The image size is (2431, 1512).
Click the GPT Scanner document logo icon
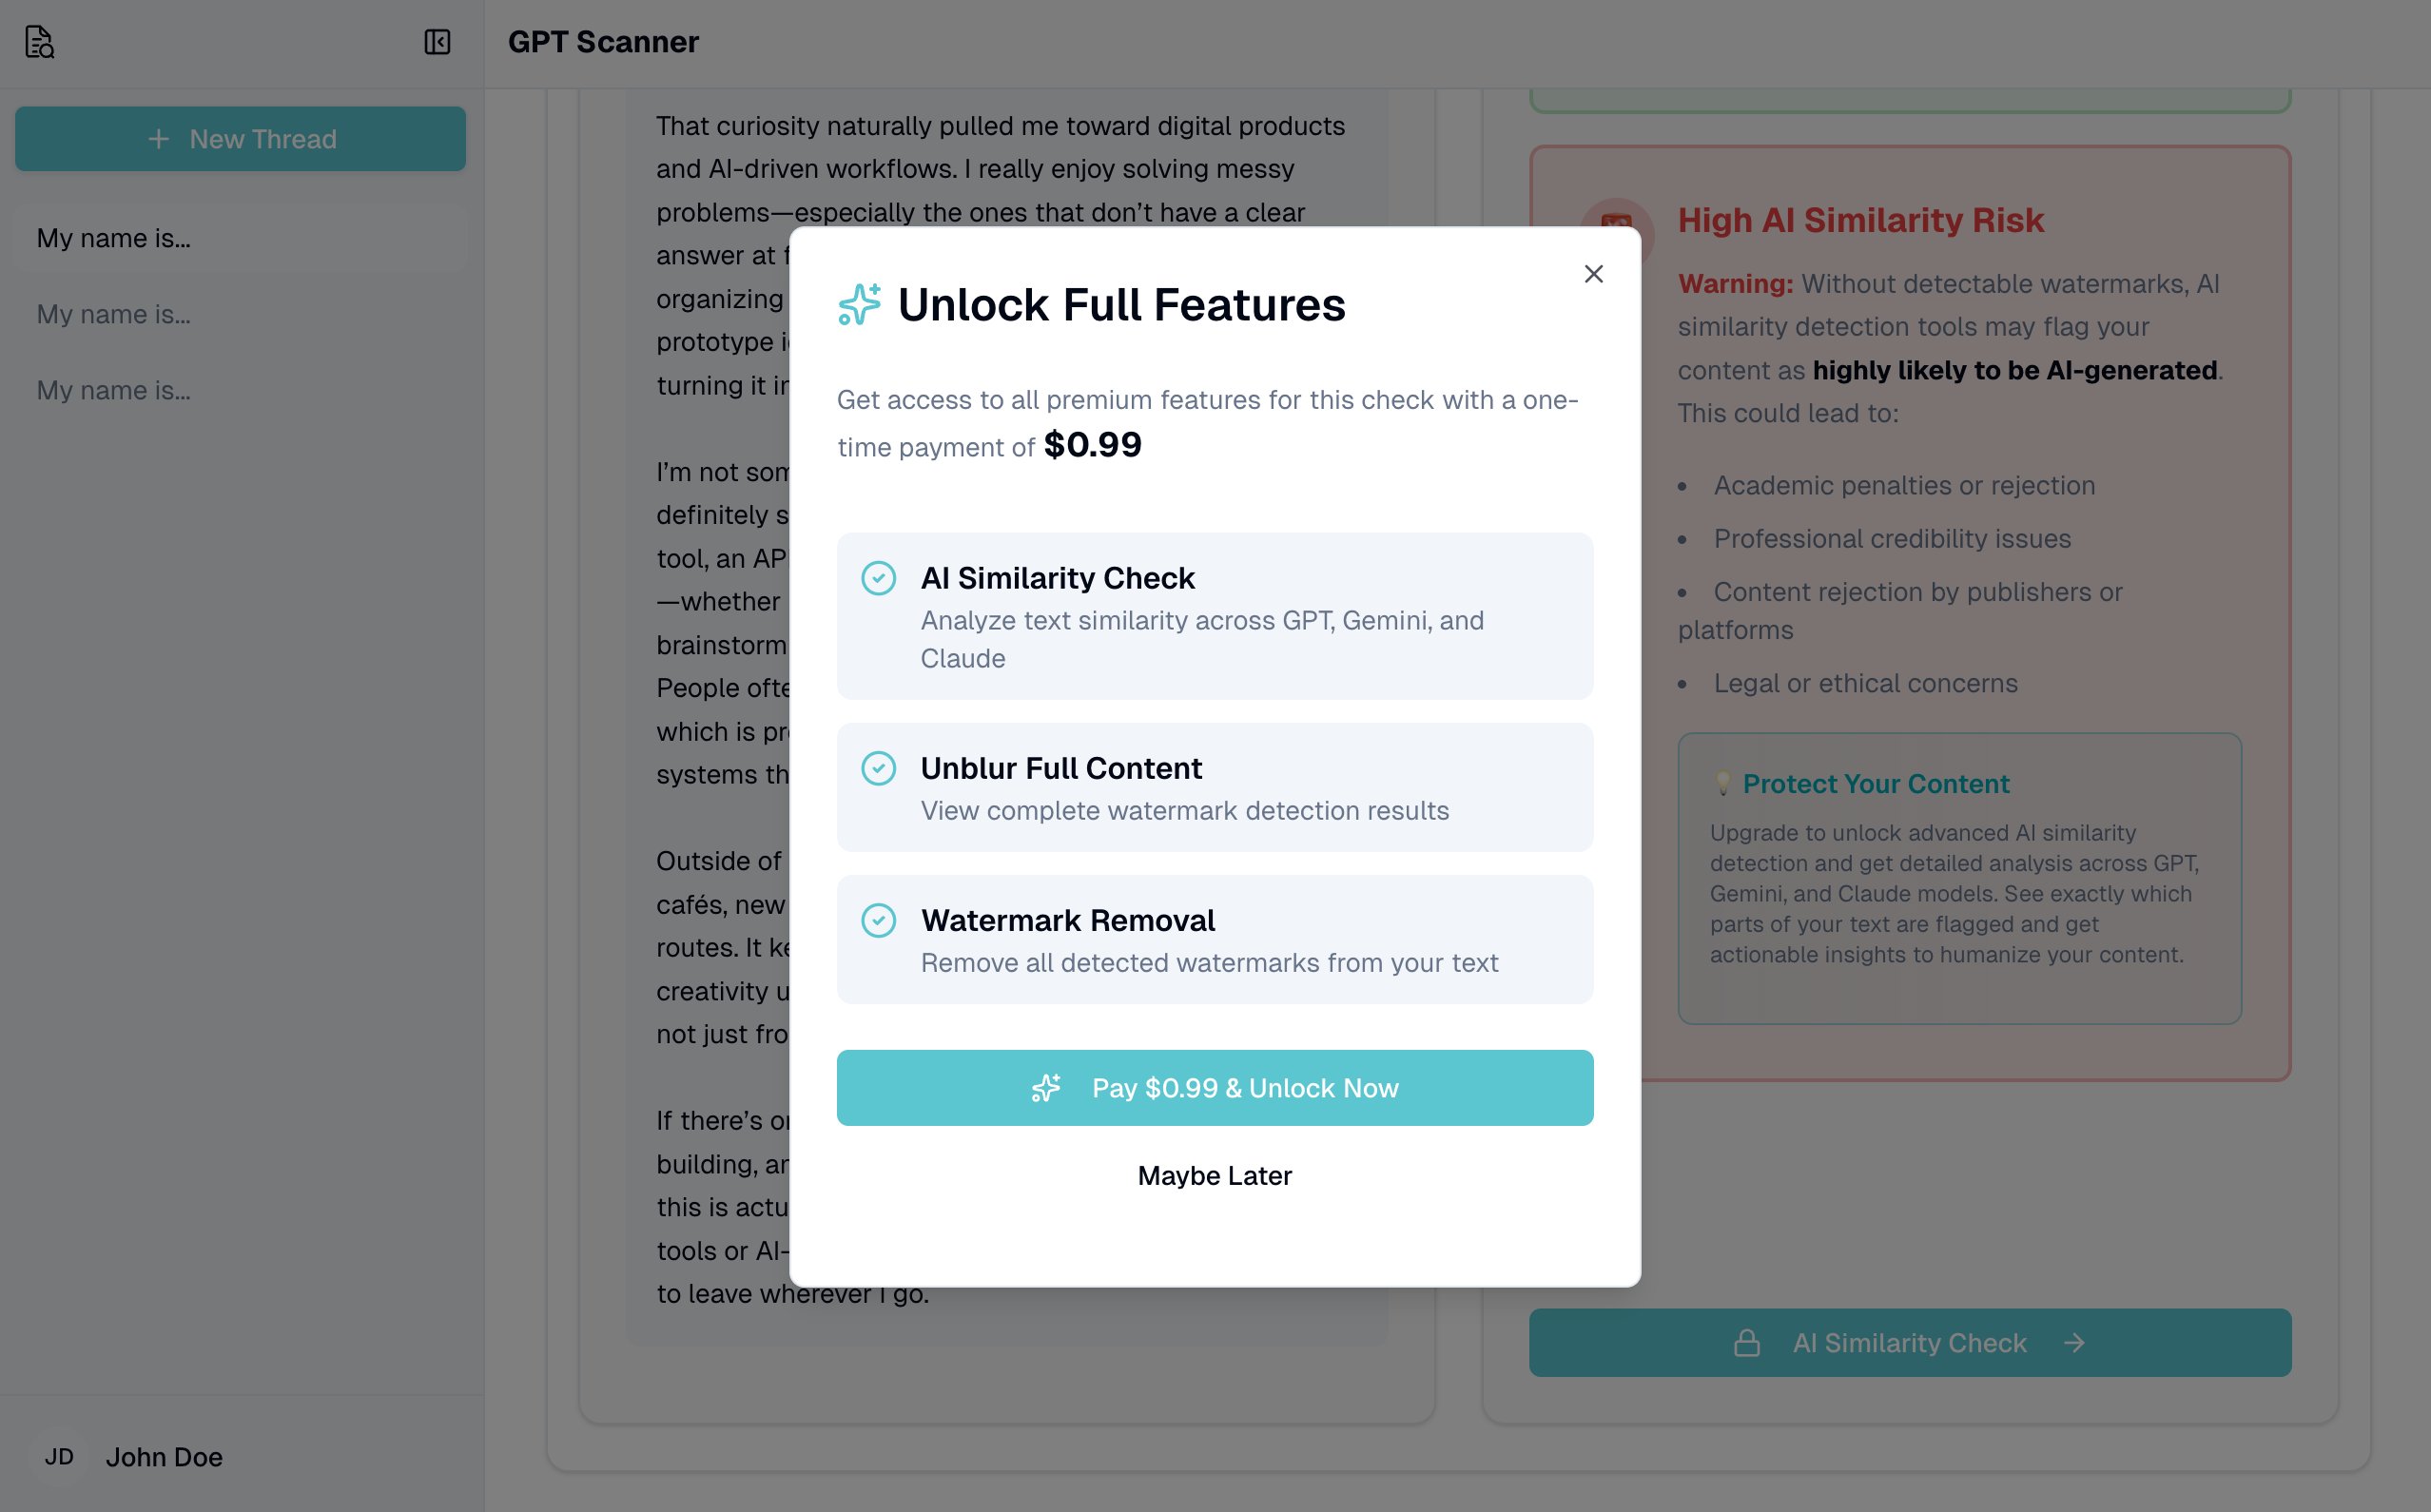point(39,42)
